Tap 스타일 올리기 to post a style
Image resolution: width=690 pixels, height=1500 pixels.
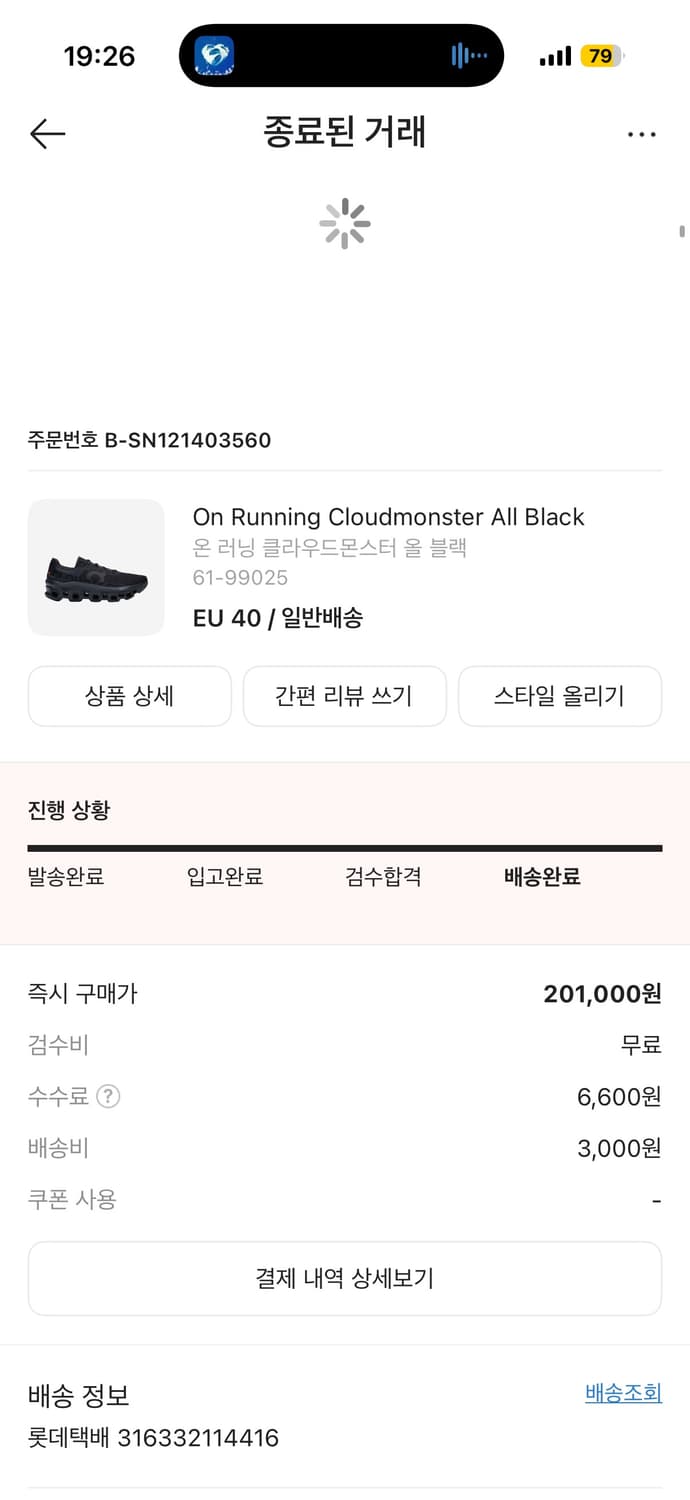tap(560, 696)
